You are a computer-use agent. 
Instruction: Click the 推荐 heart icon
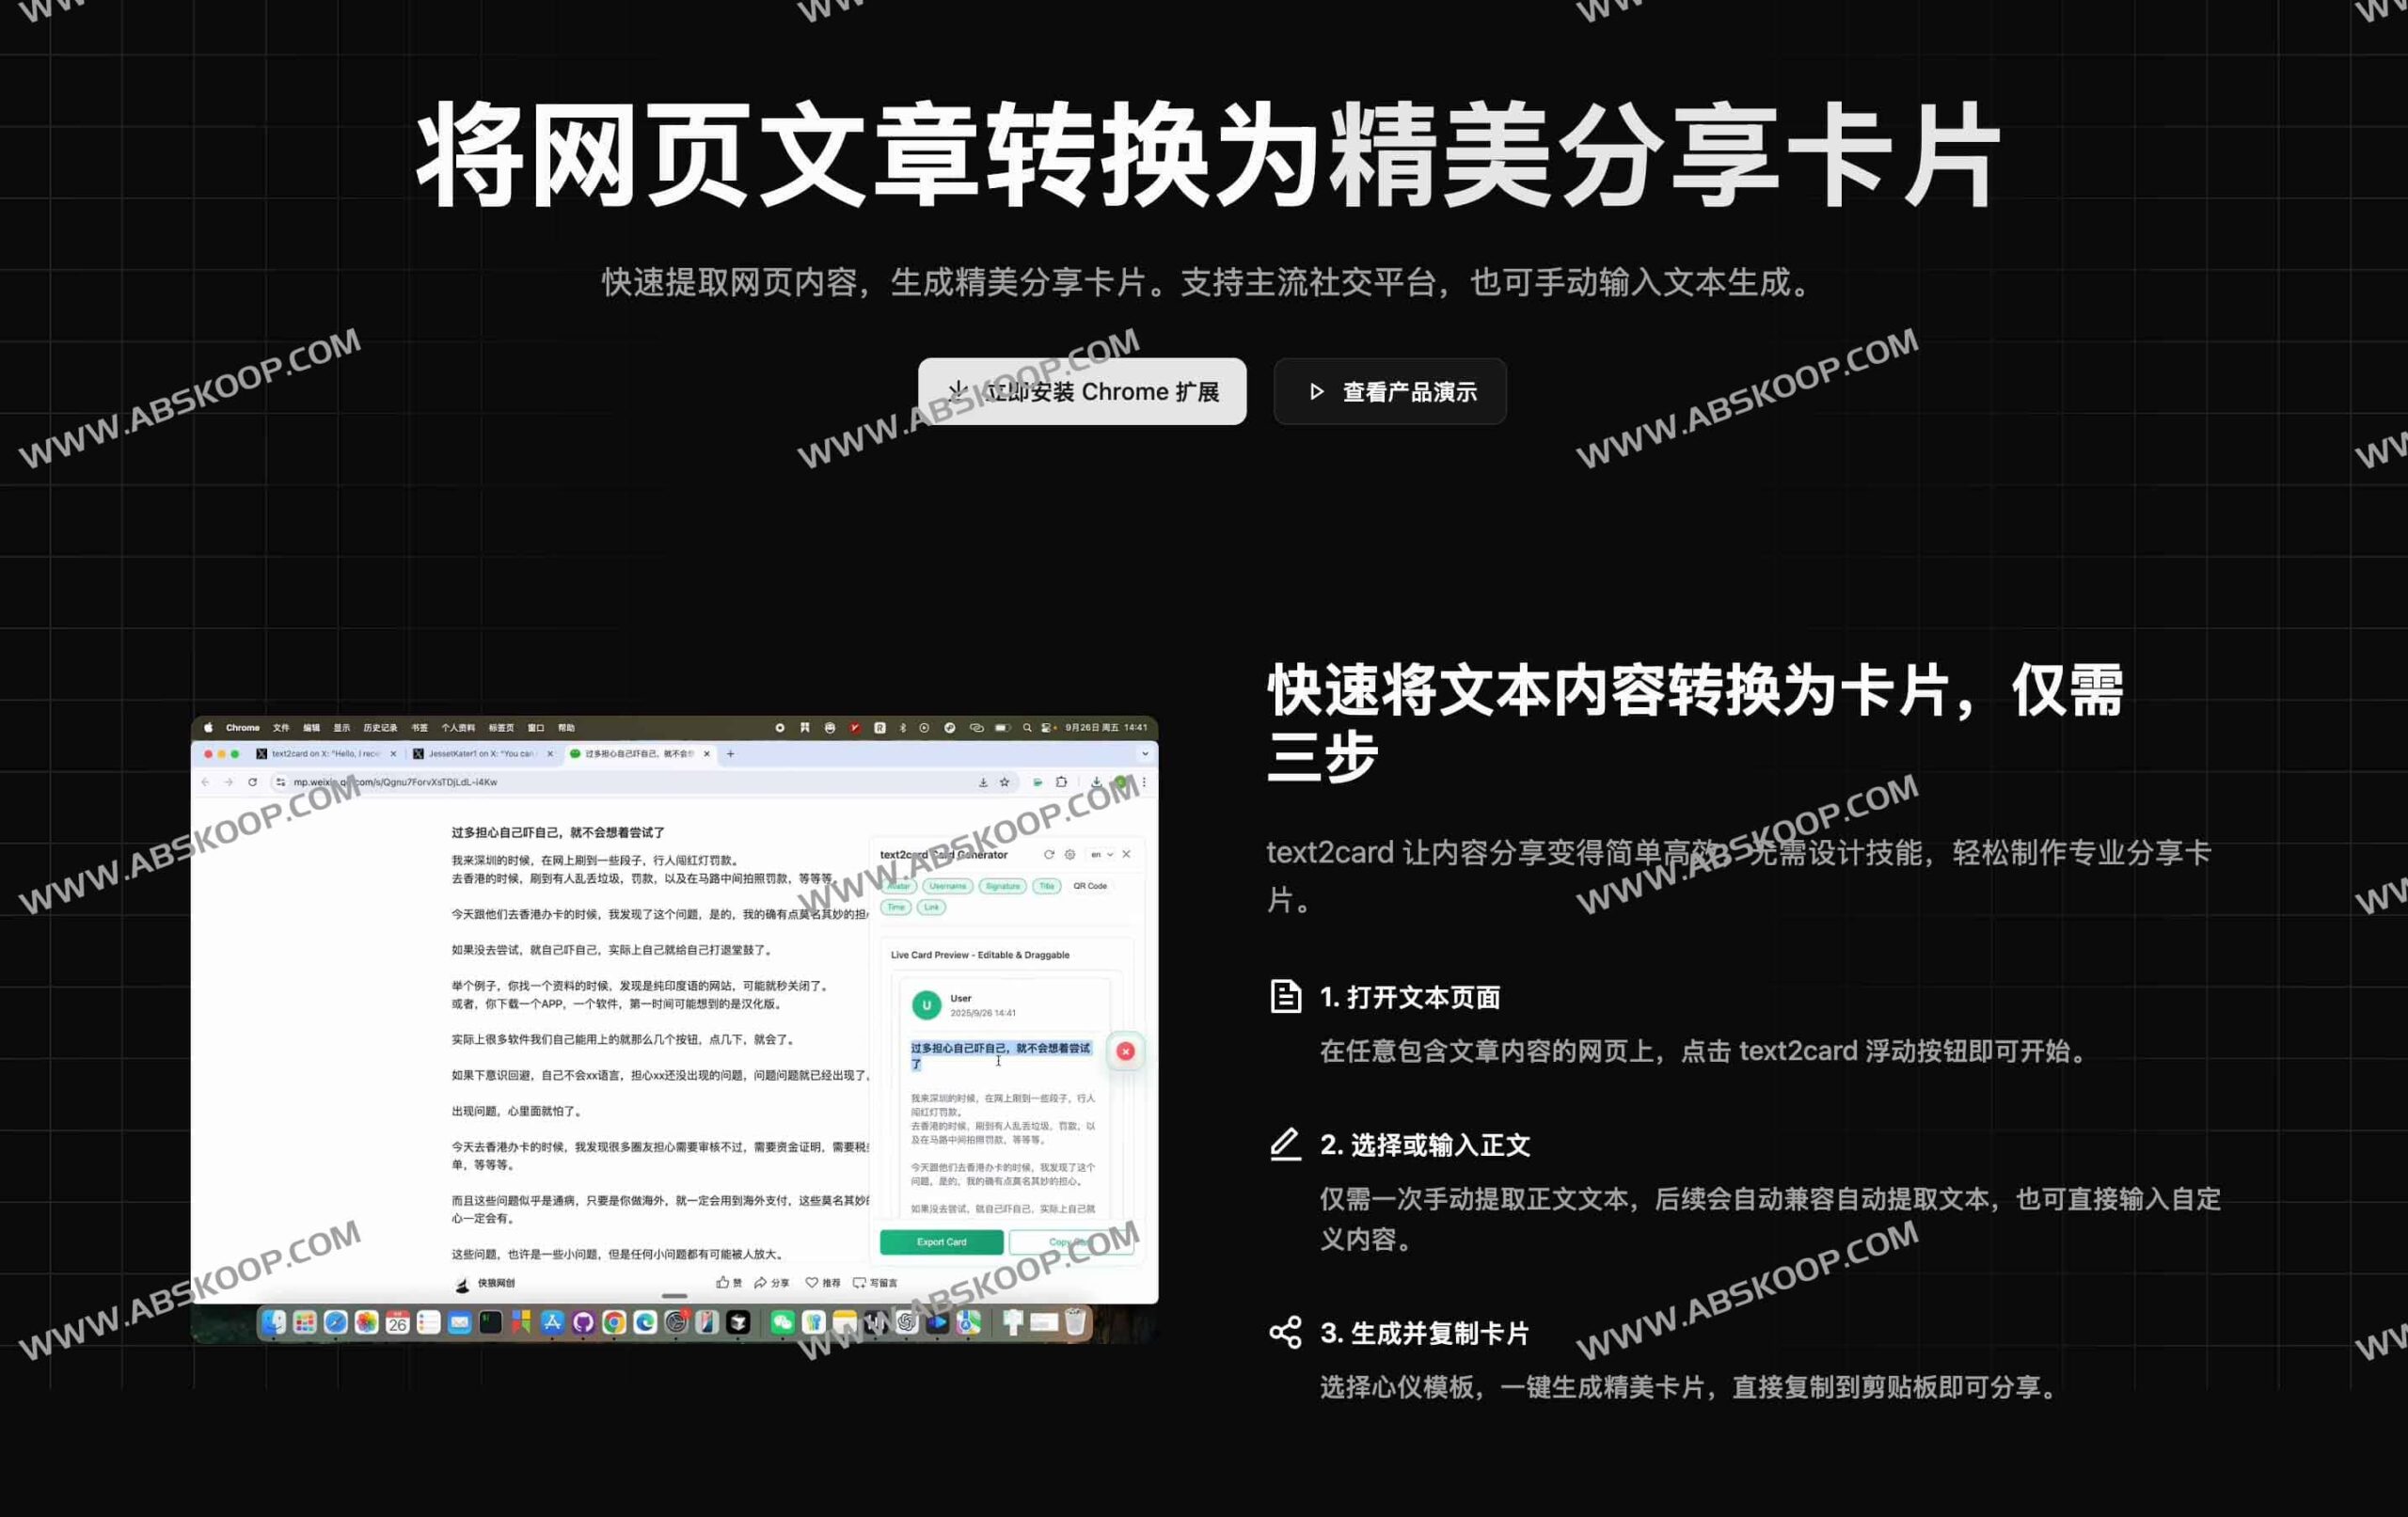pos(812,1283)
